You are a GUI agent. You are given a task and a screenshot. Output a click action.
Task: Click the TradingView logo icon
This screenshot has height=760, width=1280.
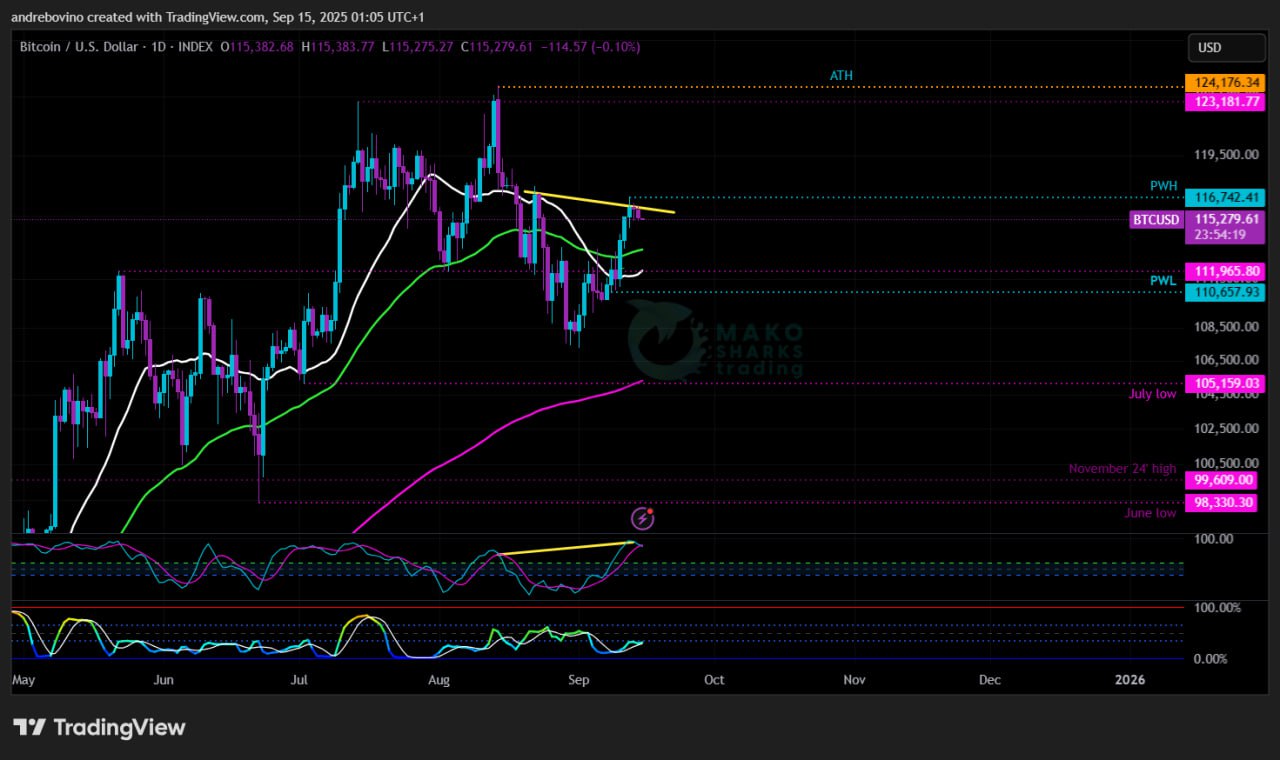click(30, 727)
